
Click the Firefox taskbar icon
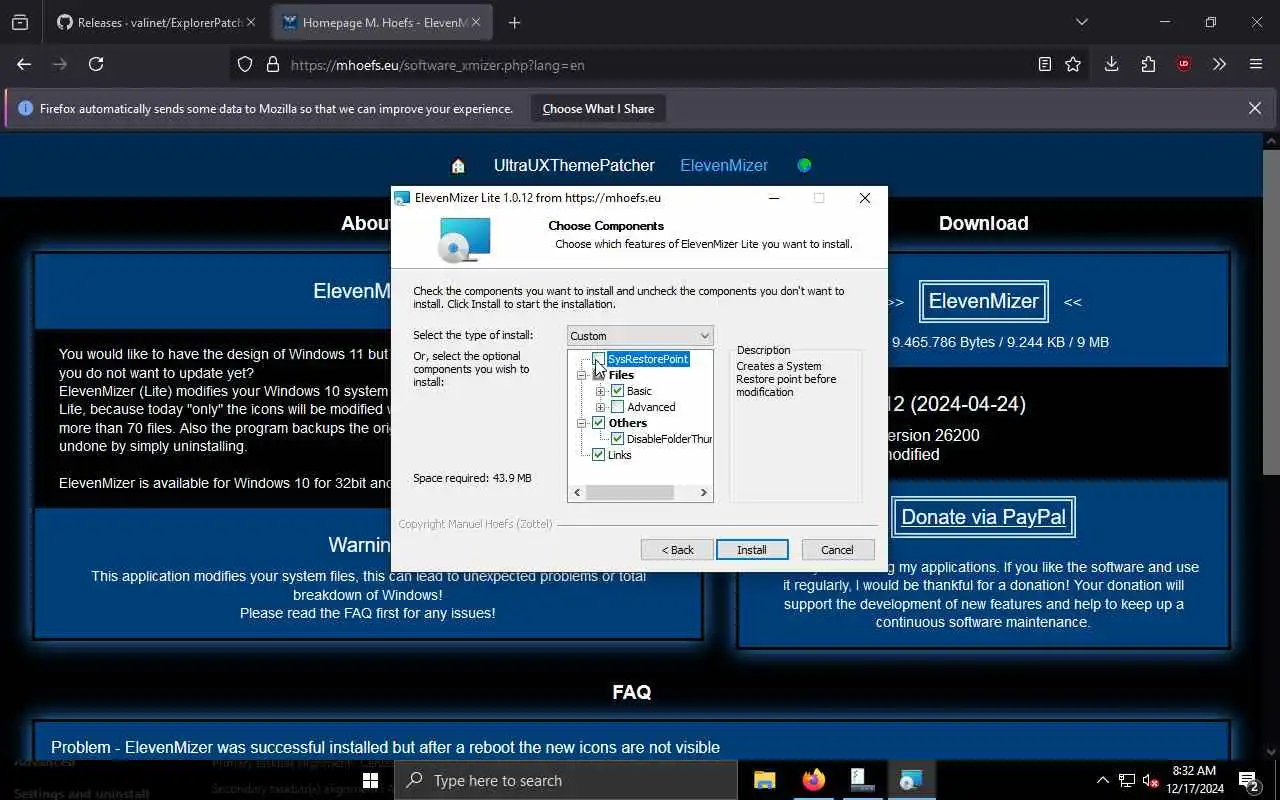tap(814, 780)
